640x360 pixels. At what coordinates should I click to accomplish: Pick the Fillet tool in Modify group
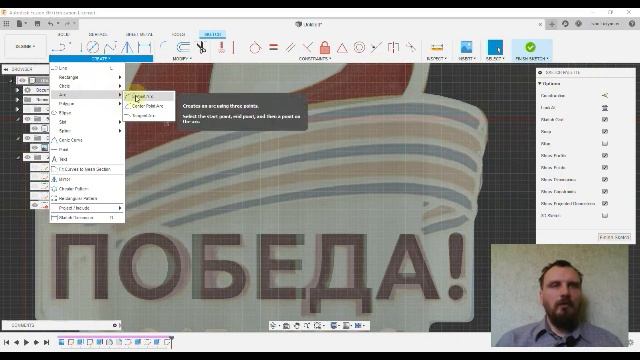(x=164, y=47)
